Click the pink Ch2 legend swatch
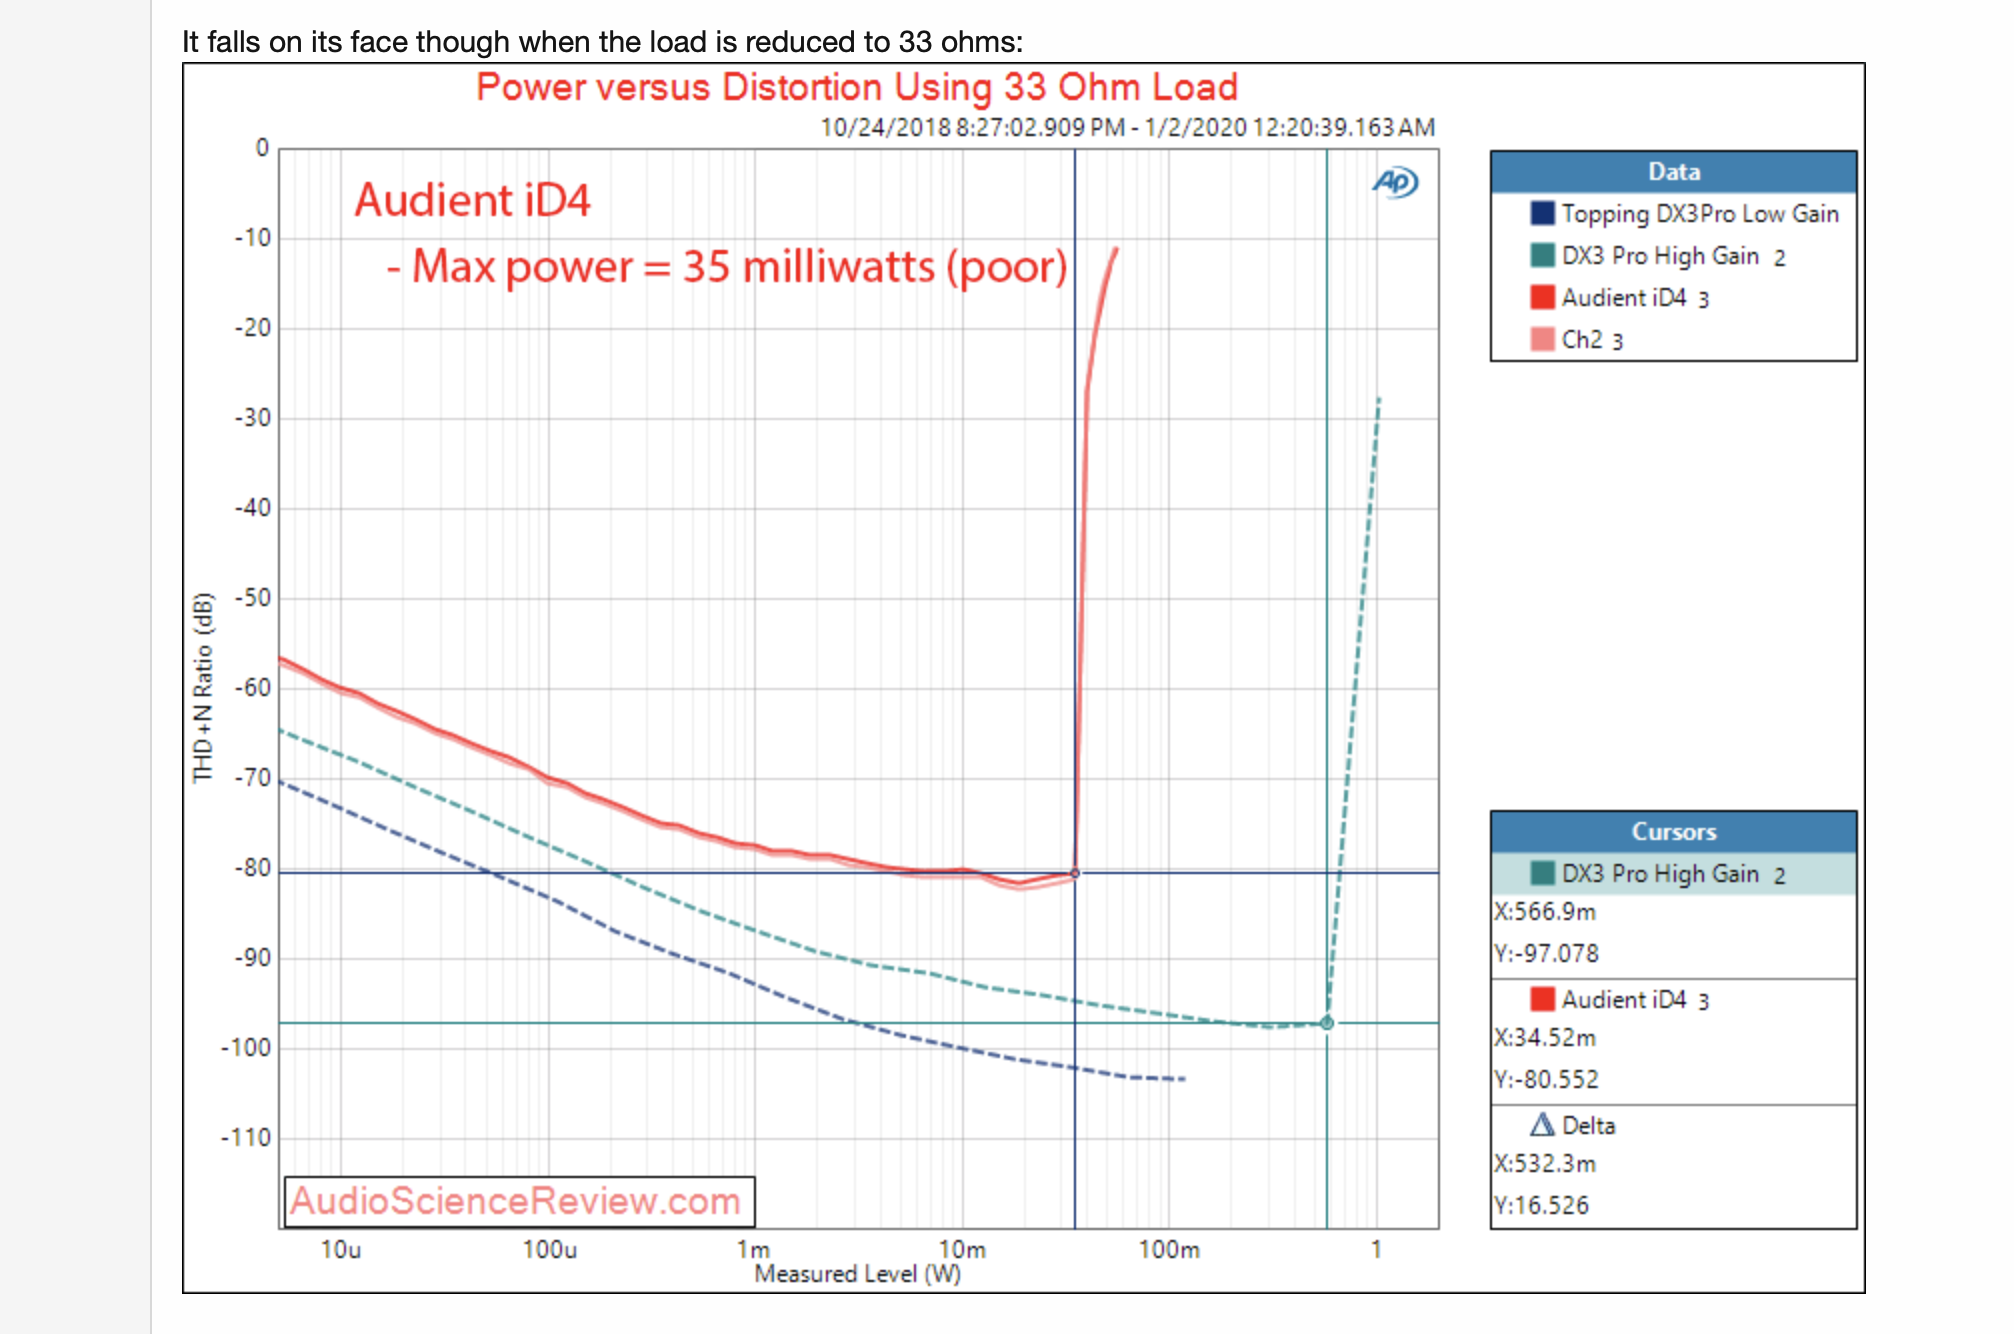The image size is (2014, 1334). (x=1542, y=339)
